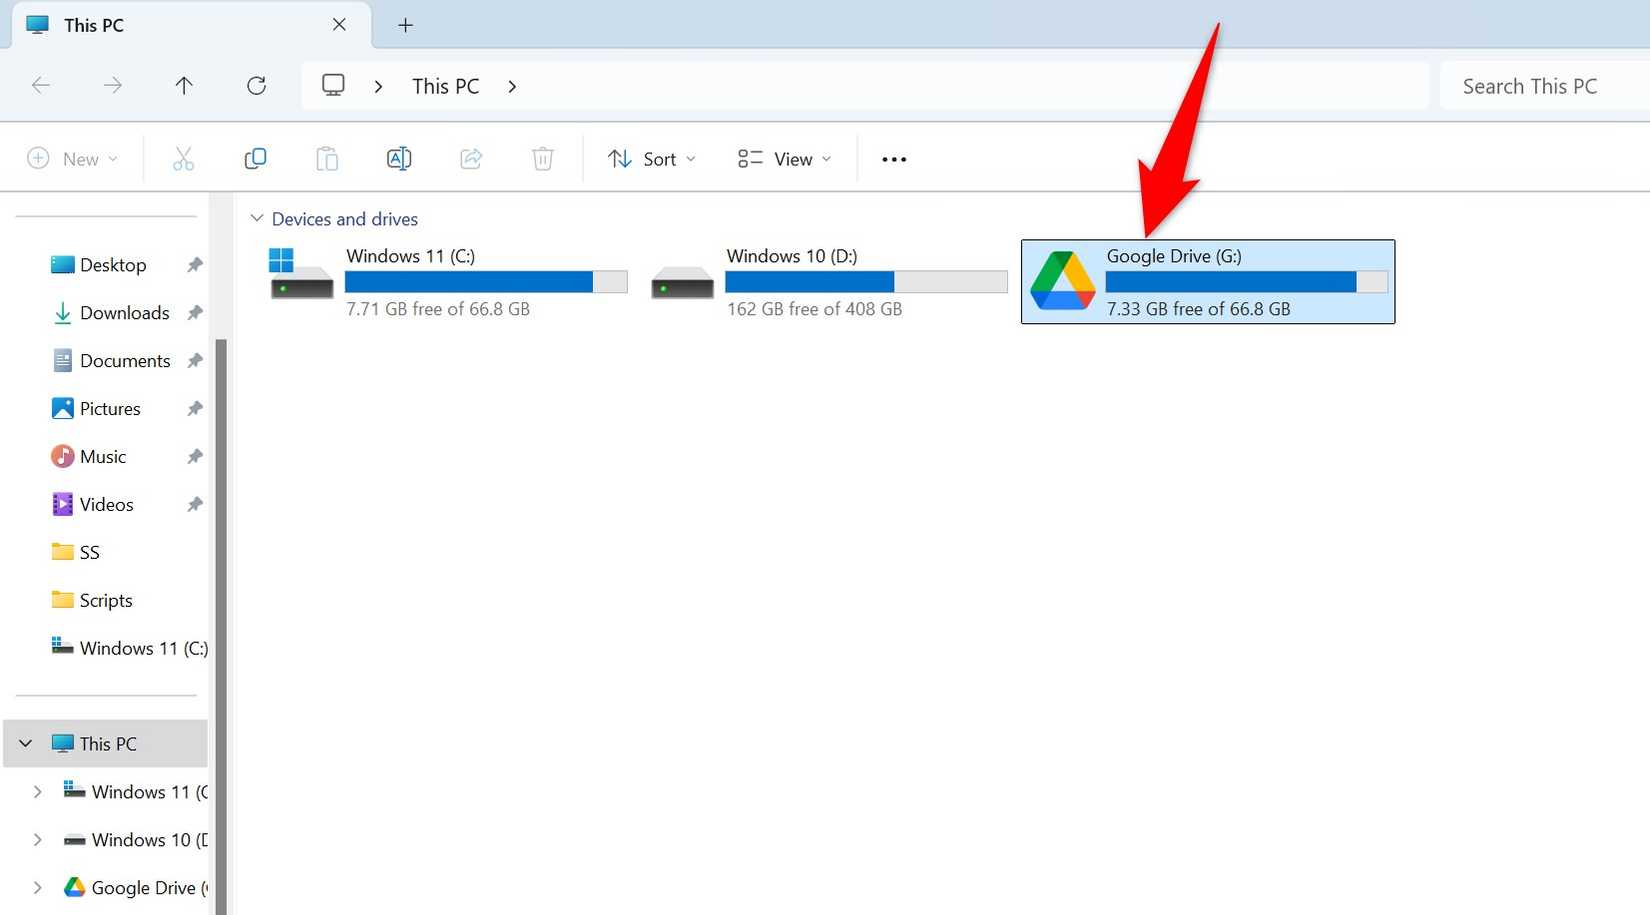Unpin Downloads from Quick access
The image size is (1650, 915).
coord(193,312)
